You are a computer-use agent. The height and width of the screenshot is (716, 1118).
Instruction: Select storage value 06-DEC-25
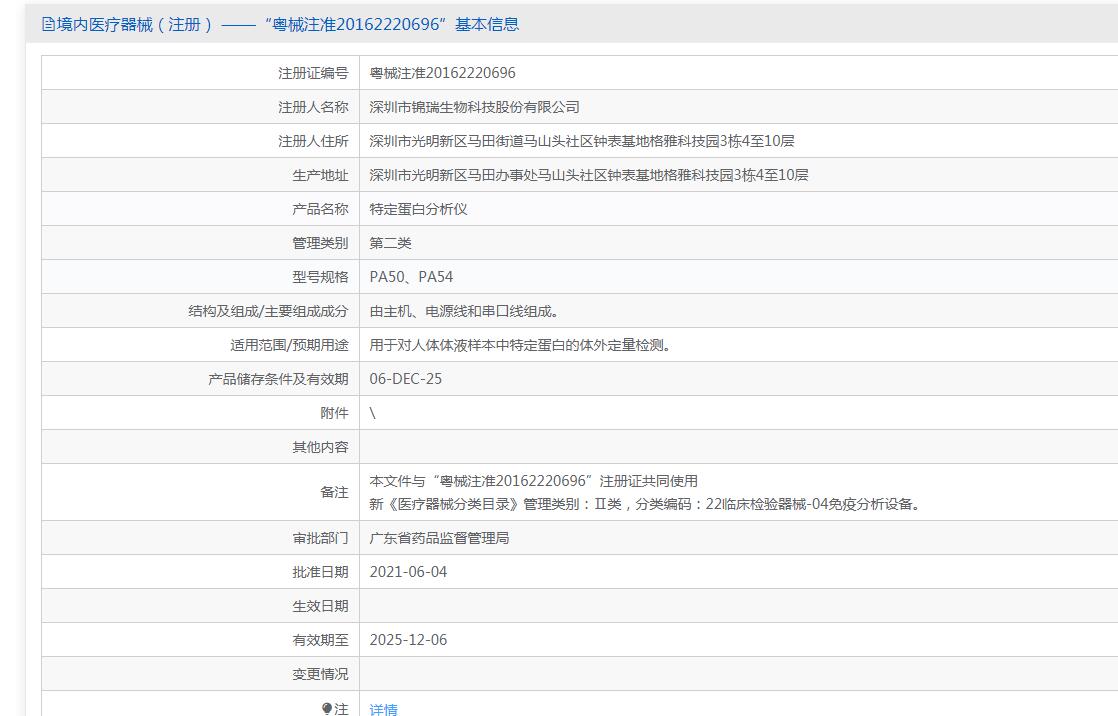(x=406, y=379)
